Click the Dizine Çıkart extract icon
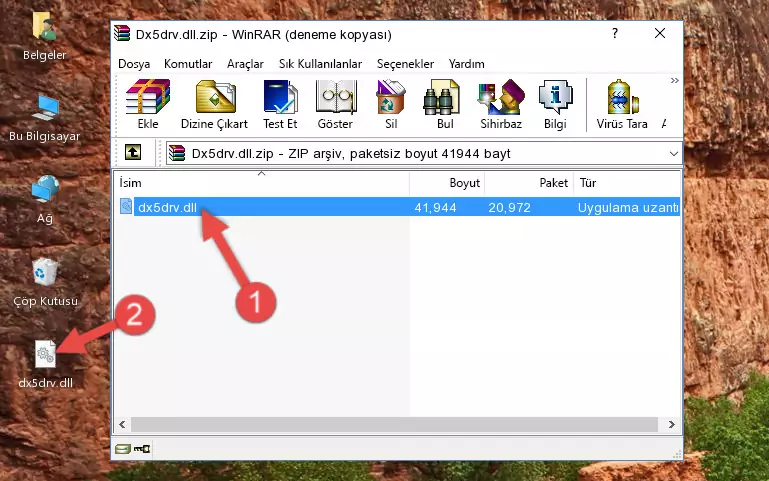The image size is (769, 481). (215, 97)
